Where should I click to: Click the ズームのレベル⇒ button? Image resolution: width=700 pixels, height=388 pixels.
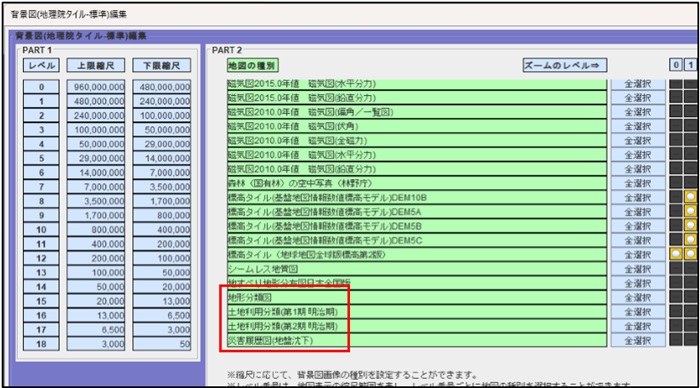[x=564, y=65]
